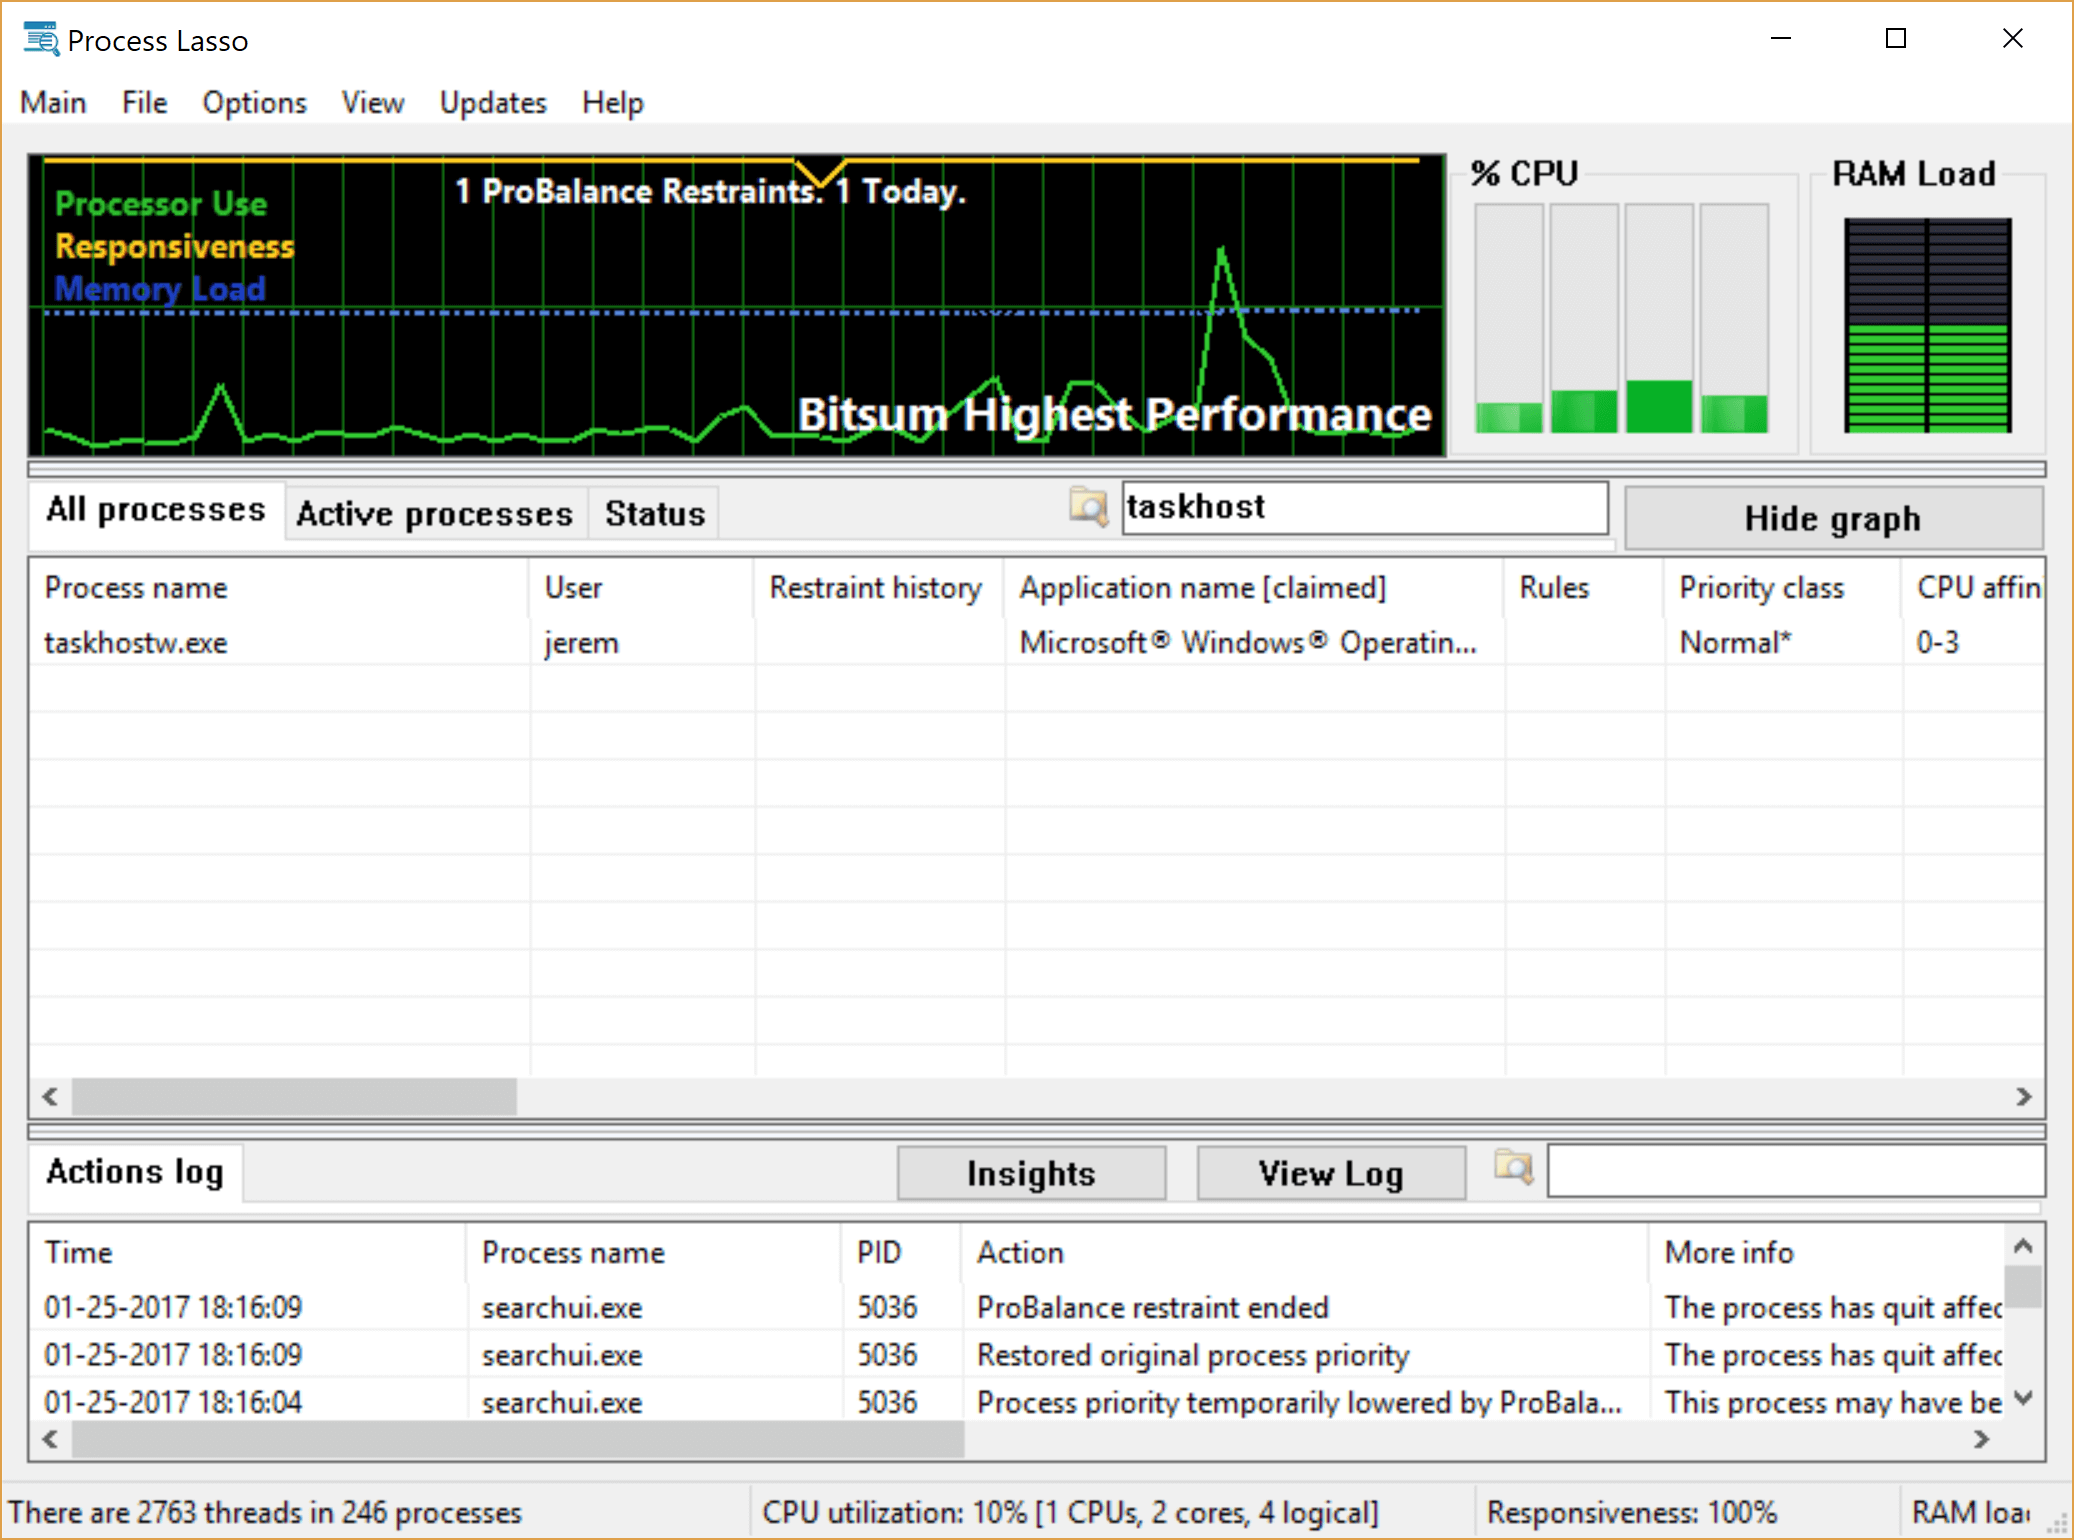The image size is (2074, 1540).
Task: Click the '0-3' CPU affinity cell
Action: 1938,643
